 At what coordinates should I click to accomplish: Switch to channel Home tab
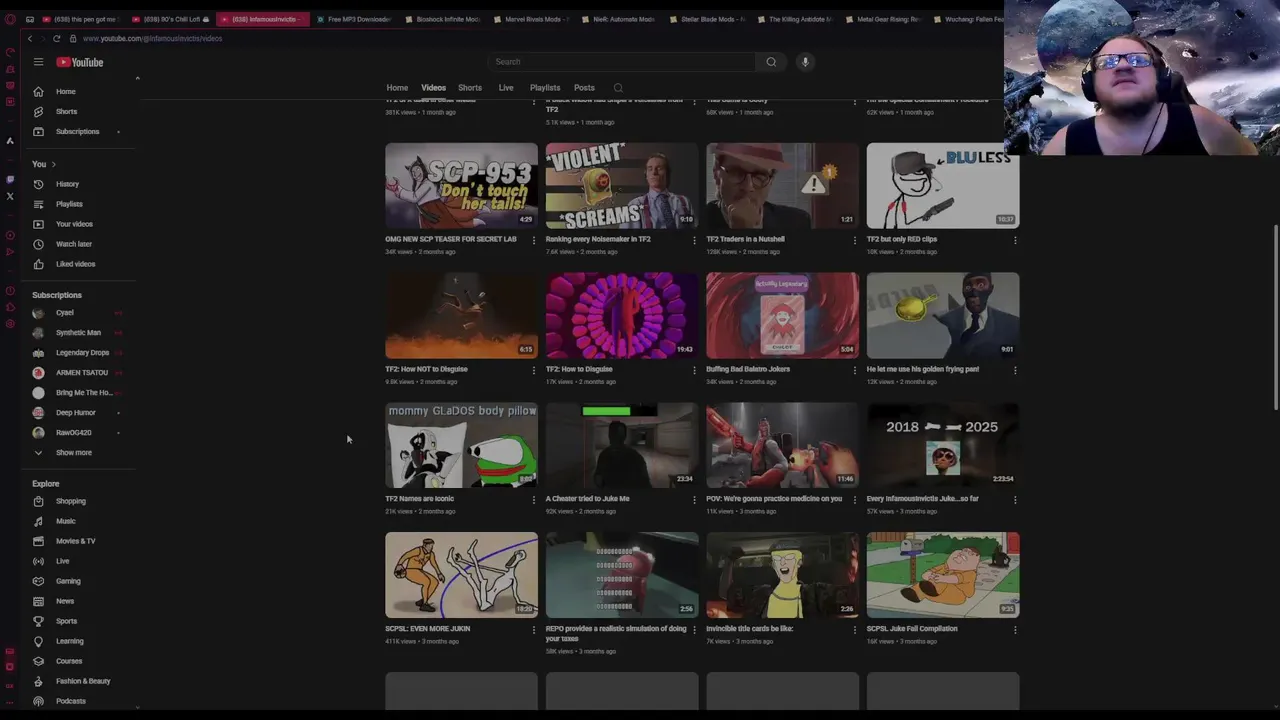(x=397, y=88)
